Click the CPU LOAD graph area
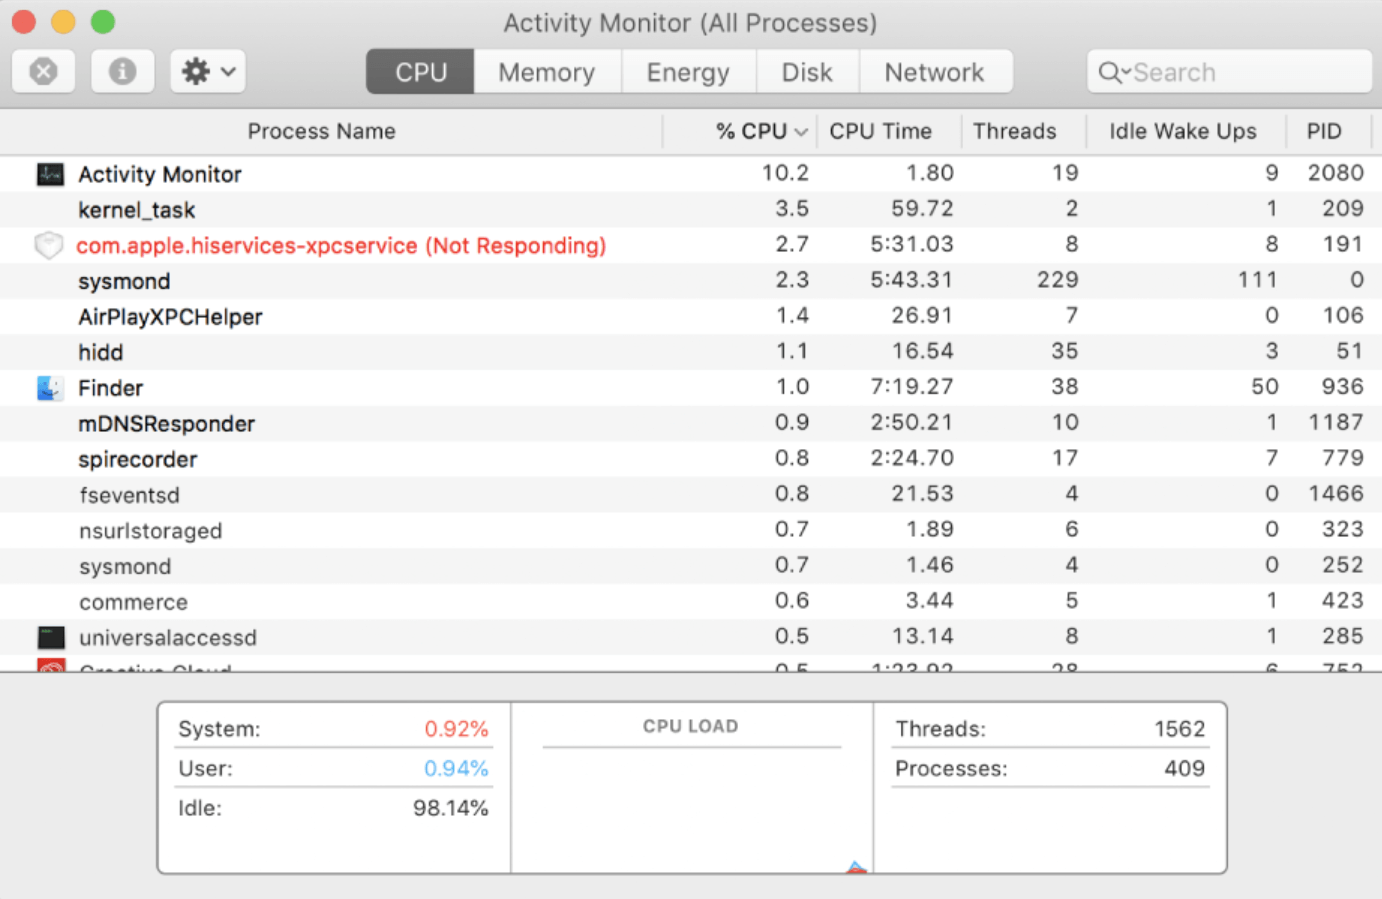This screenshot has height=899, width=1382. tap(691, 790)
